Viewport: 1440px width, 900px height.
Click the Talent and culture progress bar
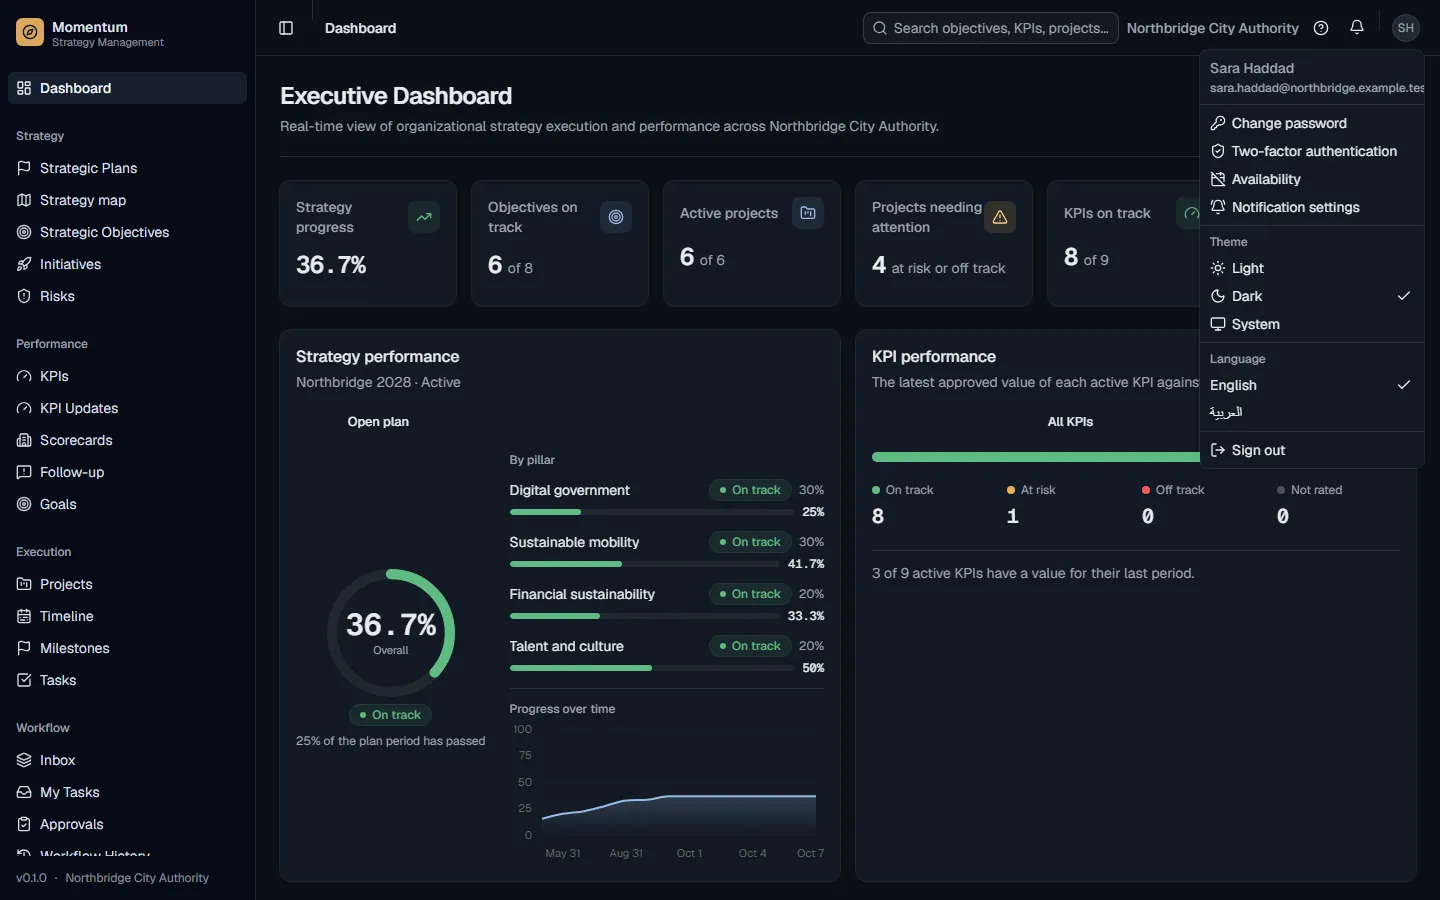click(x=652, y=668)
